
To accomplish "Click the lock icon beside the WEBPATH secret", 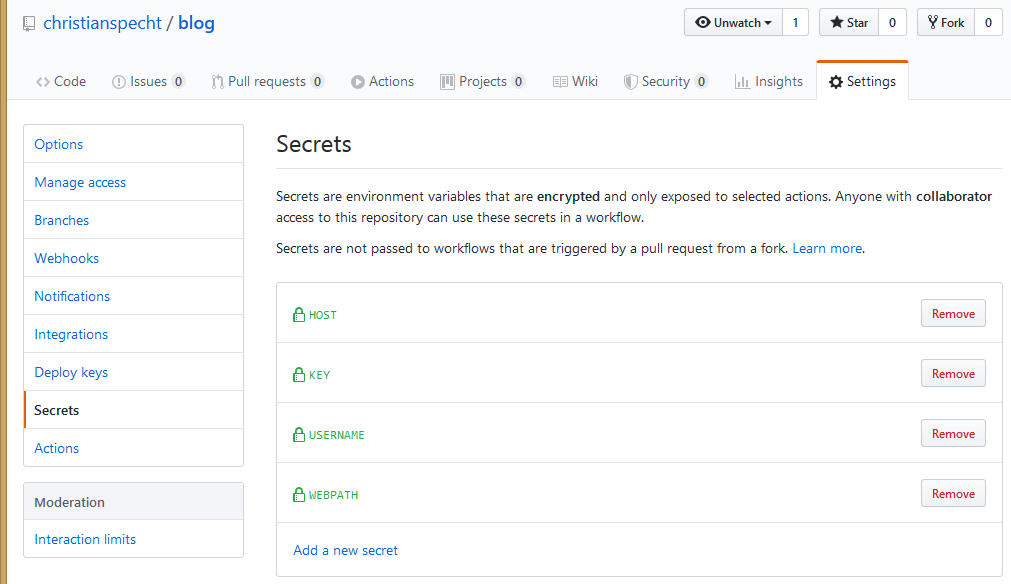I will coord(298,494).
